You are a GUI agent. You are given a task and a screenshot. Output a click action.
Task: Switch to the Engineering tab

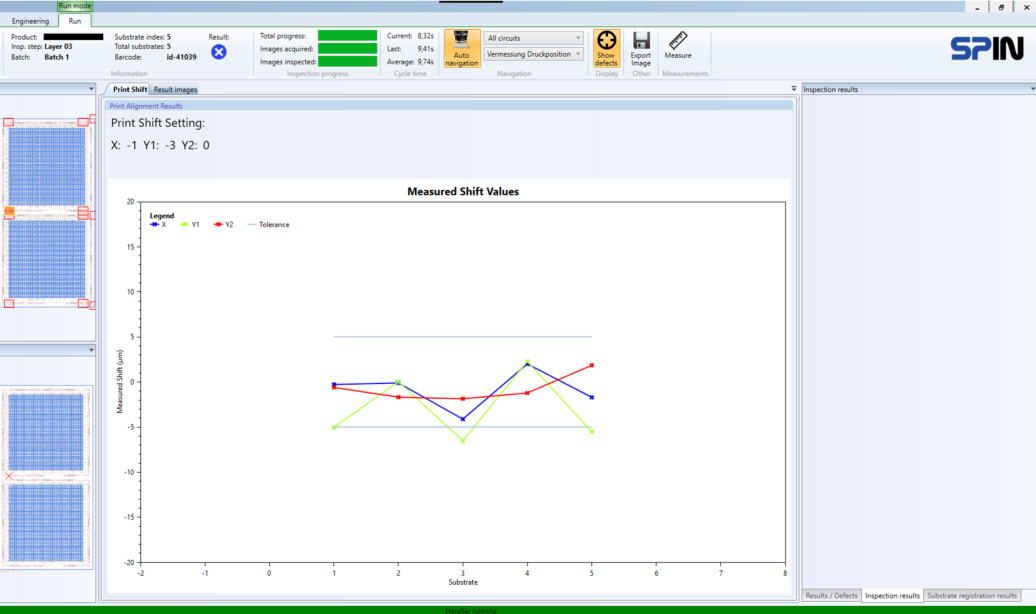coord(30,20)
